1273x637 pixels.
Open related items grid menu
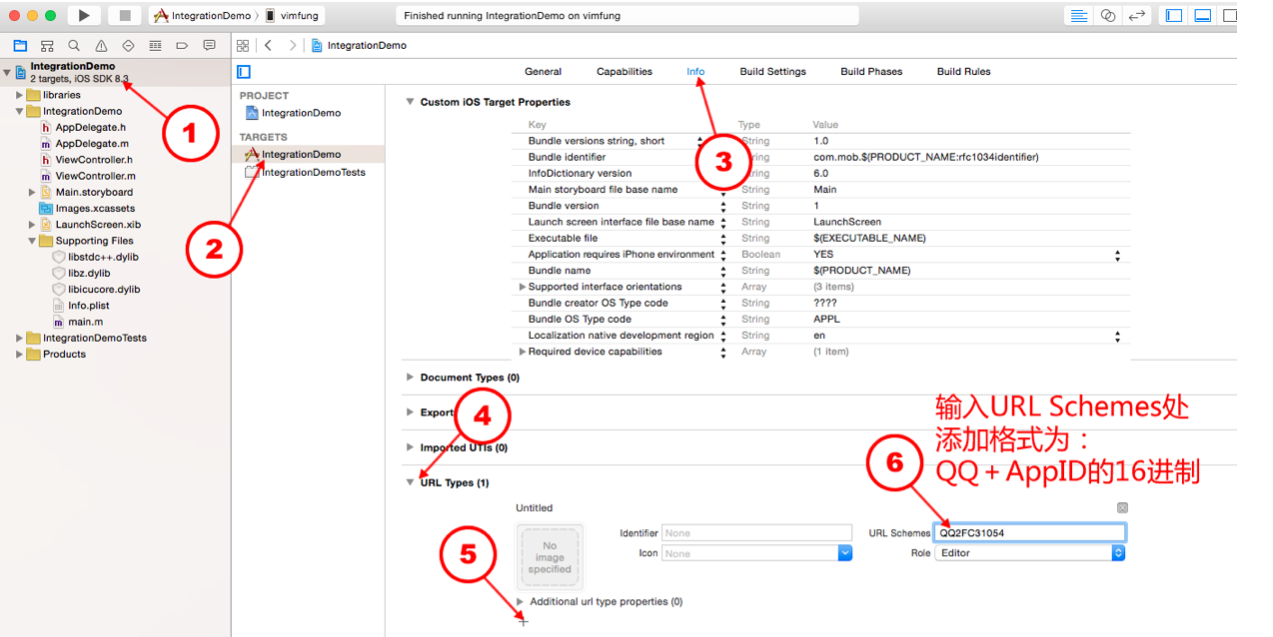[242, 45]
